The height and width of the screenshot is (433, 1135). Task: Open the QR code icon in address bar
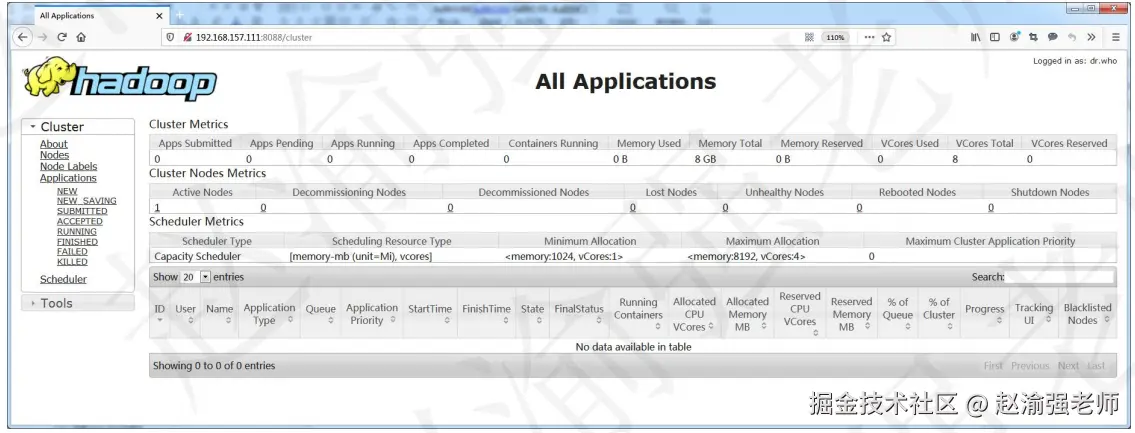tap(809, 37)
